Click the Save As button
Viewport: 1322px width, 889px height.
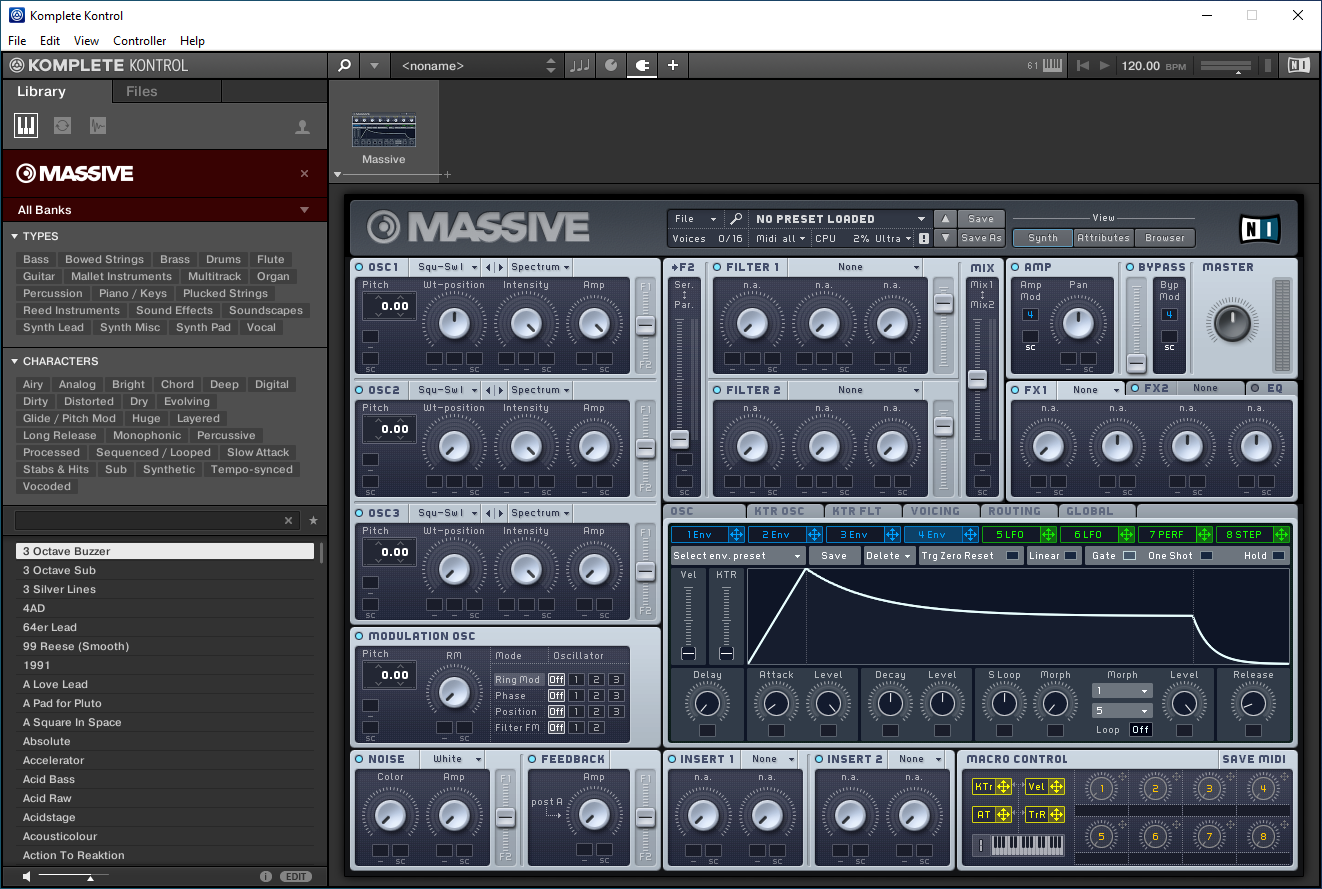(x=980, y=238)
